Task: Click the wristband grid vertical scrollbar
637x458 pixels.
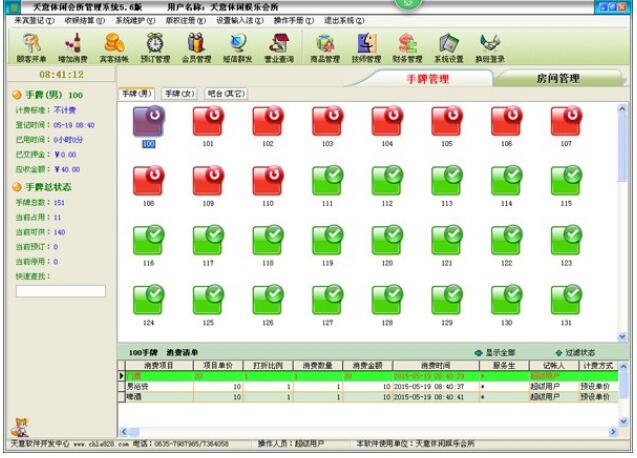Action: pyautogui.click(x=622, y=149)
